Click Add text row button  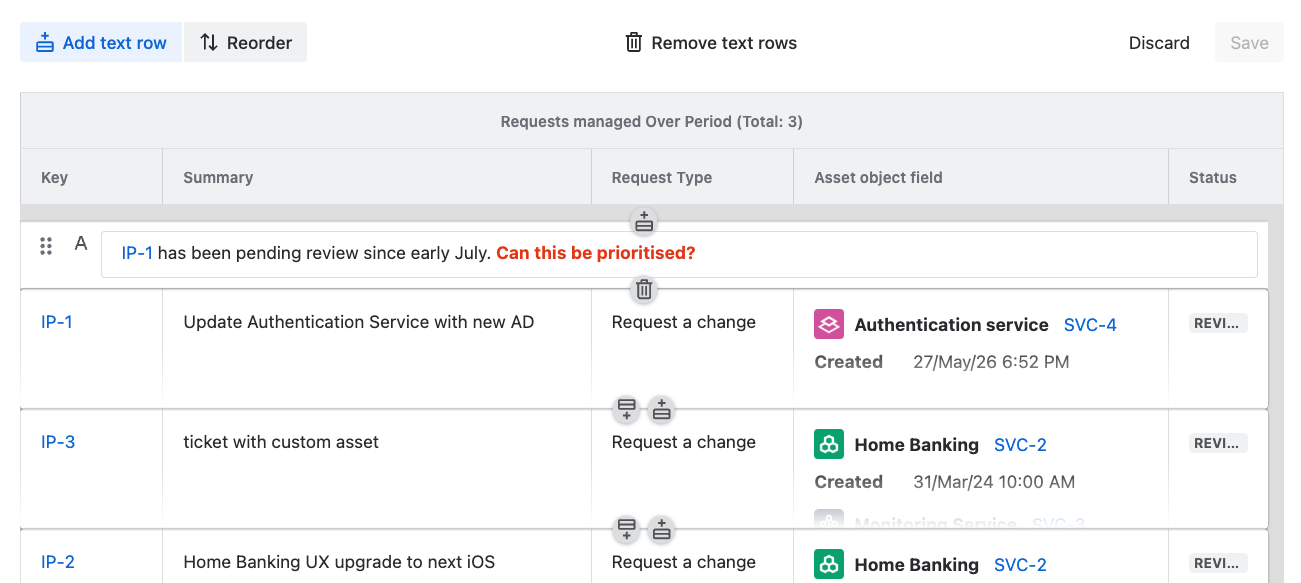coord(101,43)
